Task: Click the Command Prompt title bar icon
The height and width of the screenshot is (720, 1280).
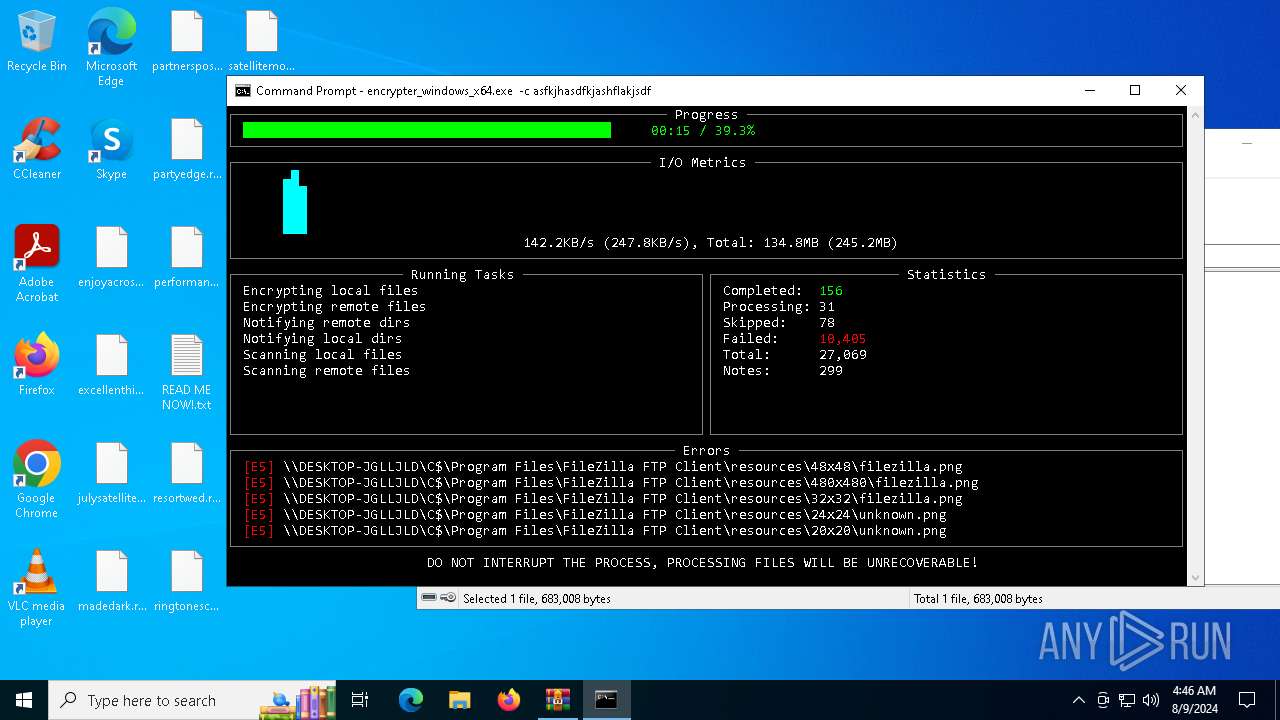Action: coord(243,91)
